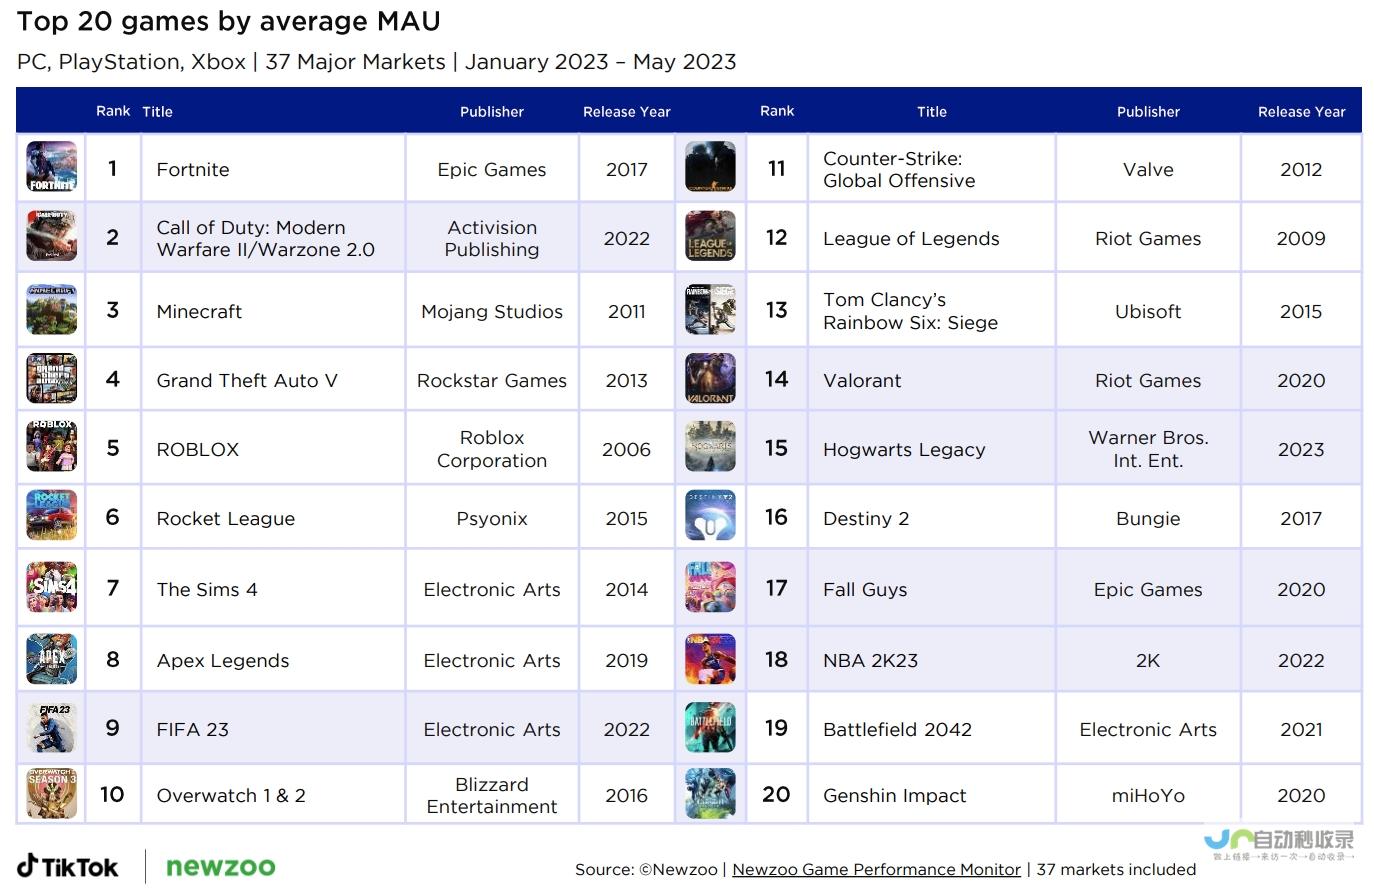Screen dimensions: 1374x888
Task: Click the Call of Duty cover thumbnail
Action: click(52, 236)
